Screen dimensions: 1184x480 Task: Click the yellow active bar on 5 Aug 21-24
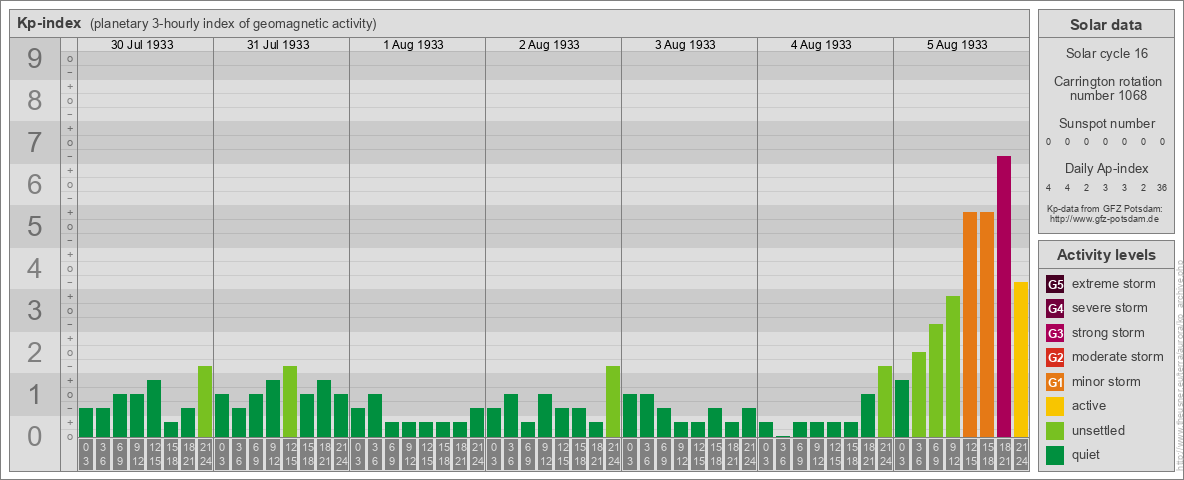(1021, 359)
